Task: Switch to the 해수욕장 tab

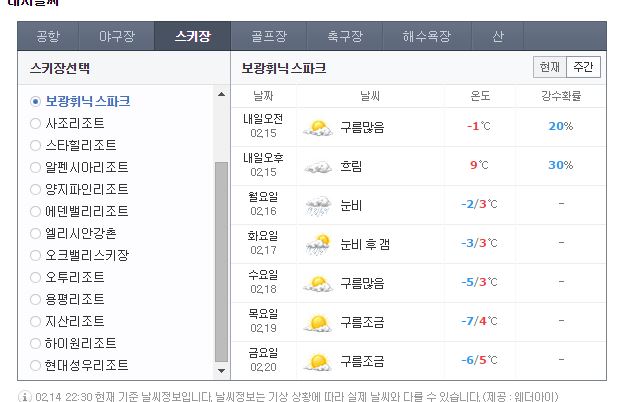Action: (x=427, y=36)
